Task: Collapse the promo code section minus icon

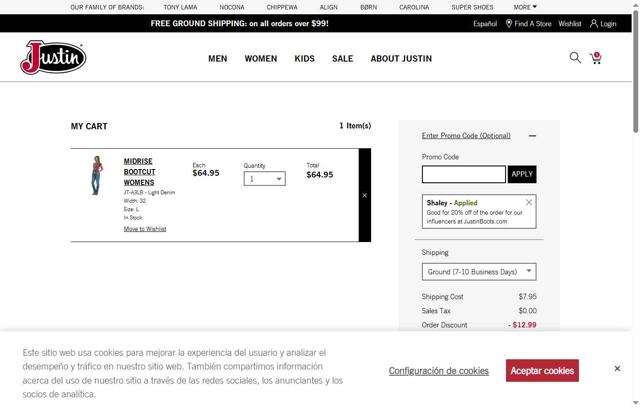Action: [532, 135]
